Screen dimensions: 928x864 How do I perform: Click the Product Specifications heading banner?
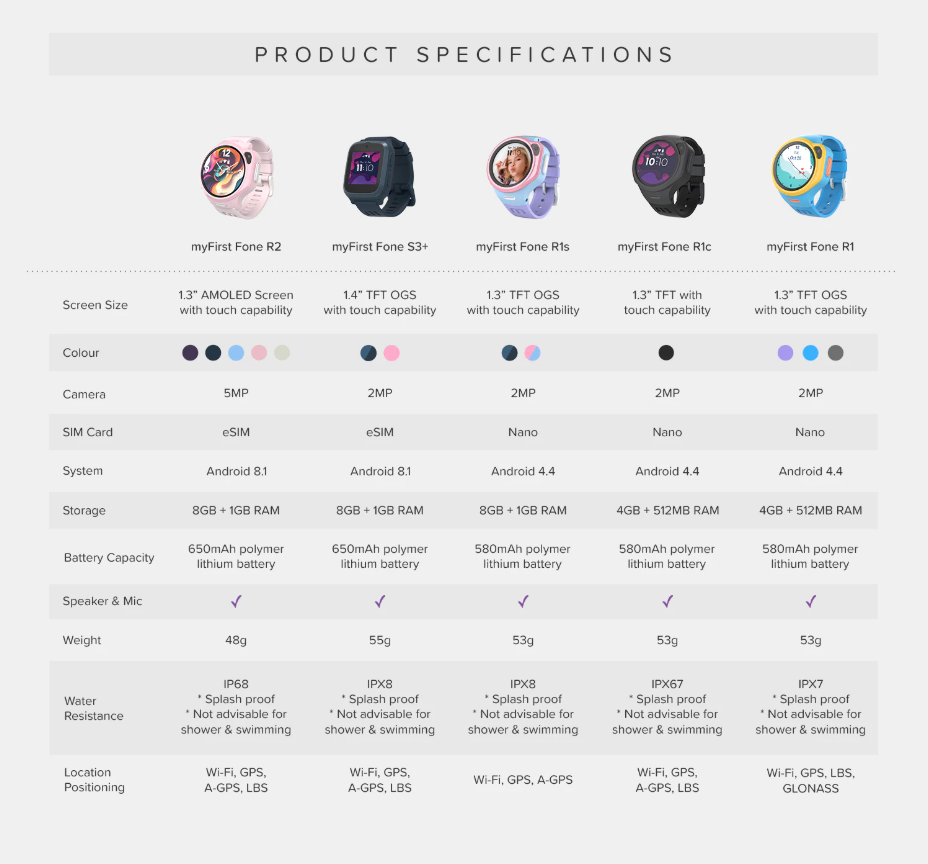coord(464,54)
